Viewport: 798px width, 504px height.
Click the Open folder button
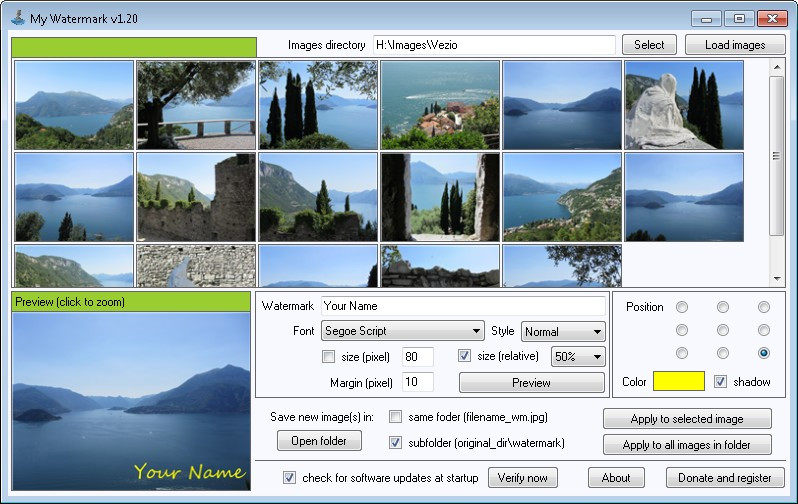pos(319,441)
